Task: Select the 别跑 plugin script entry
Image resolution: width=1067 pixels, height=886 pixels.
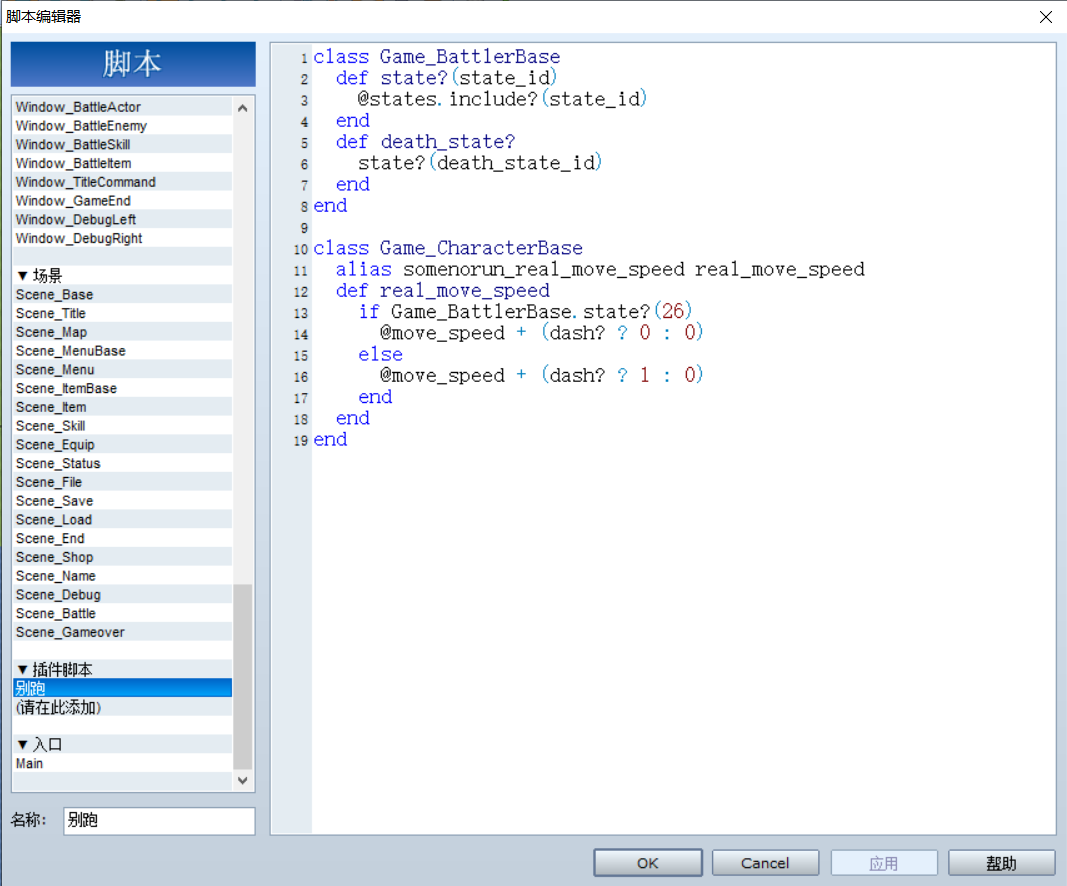Action: 122,688
